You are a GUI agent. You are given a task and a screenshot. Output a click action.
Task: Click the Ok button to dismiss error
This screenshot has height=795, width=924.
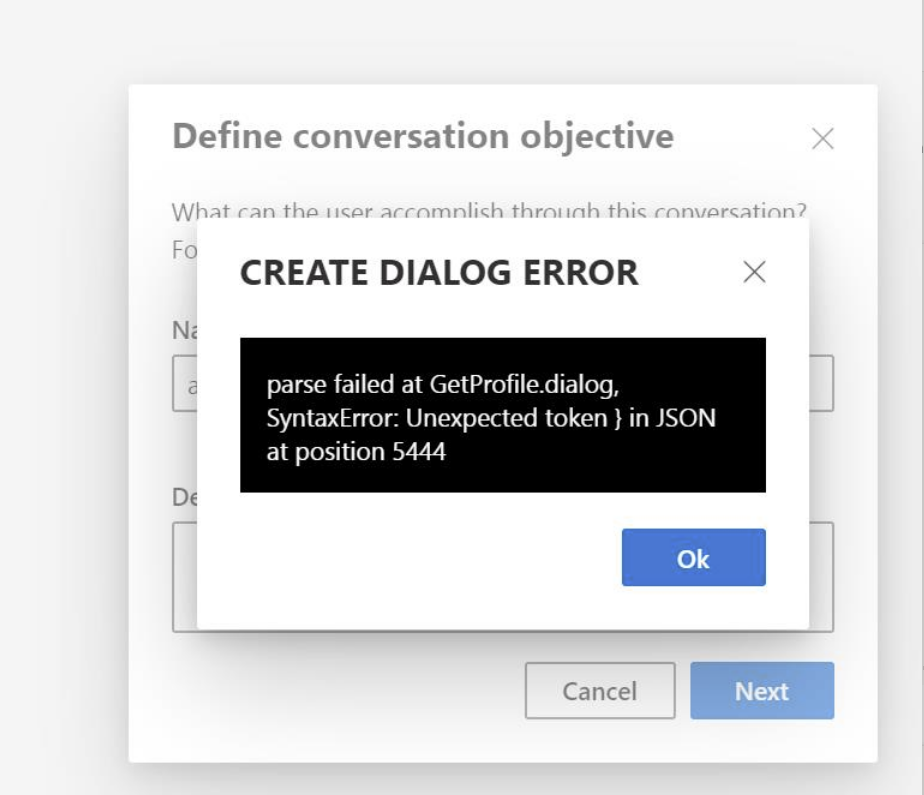693,557
